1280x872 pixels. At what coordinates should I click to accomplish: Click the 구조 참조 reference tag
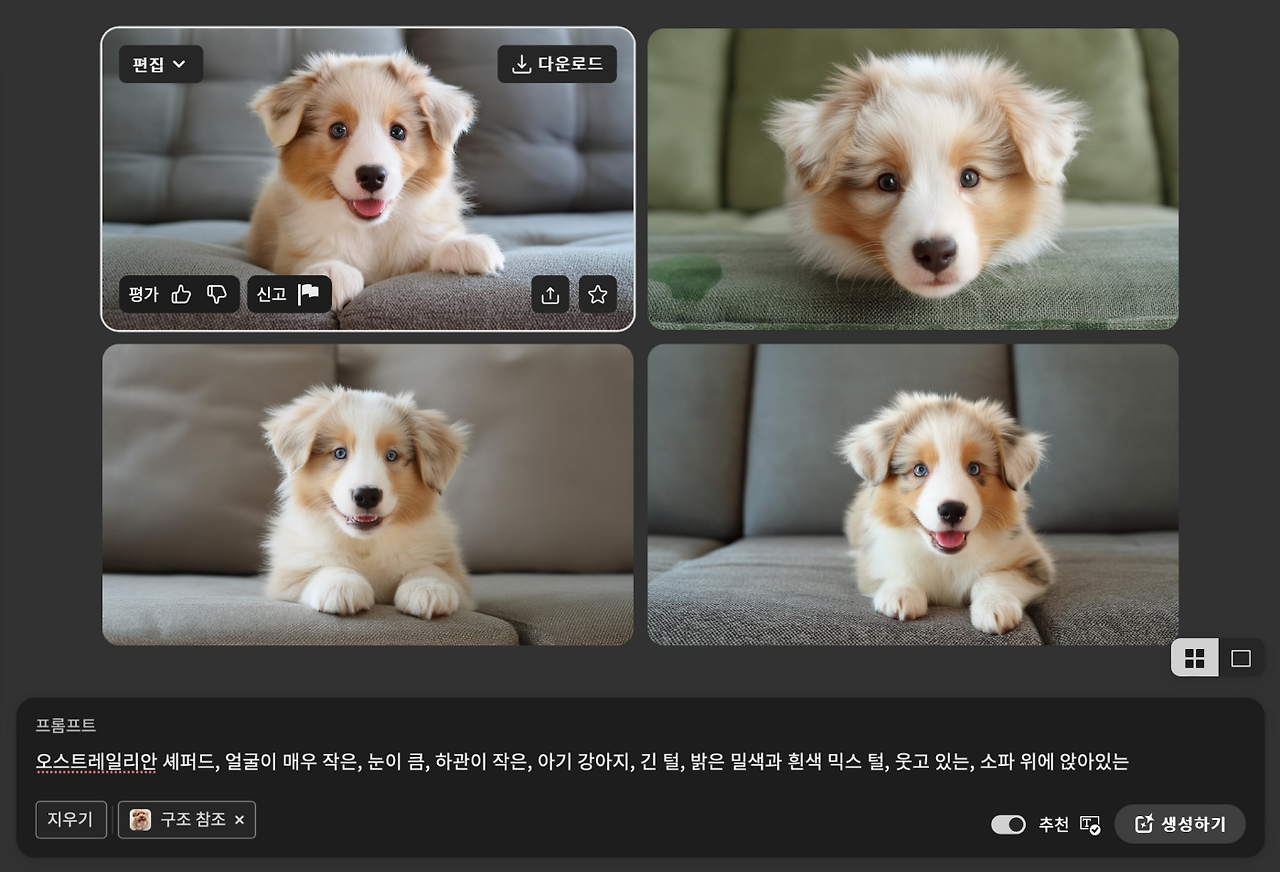(x=195, y=819)
